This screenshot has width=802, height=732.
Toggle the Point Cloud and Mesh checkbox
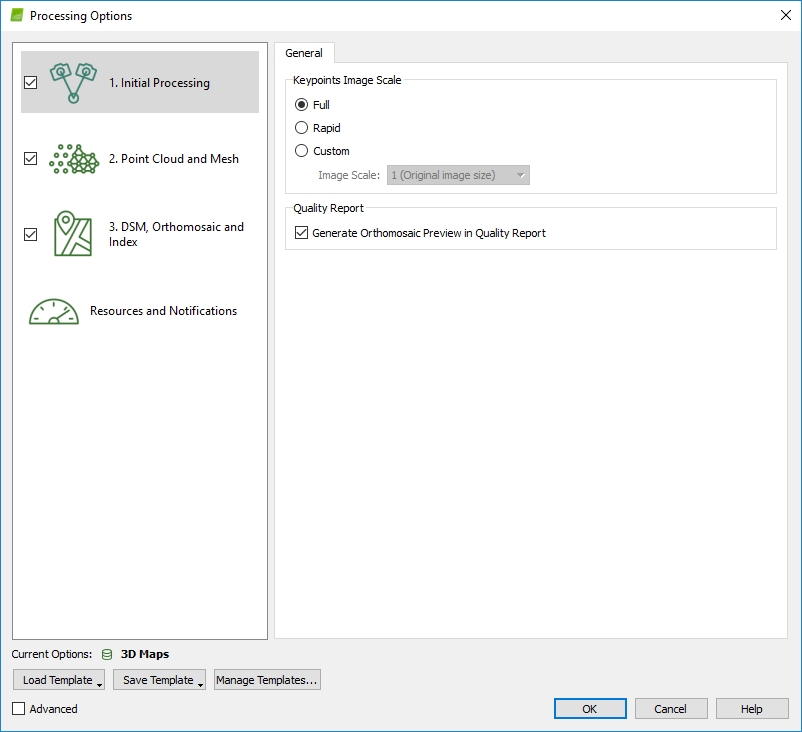pos(30,159)
